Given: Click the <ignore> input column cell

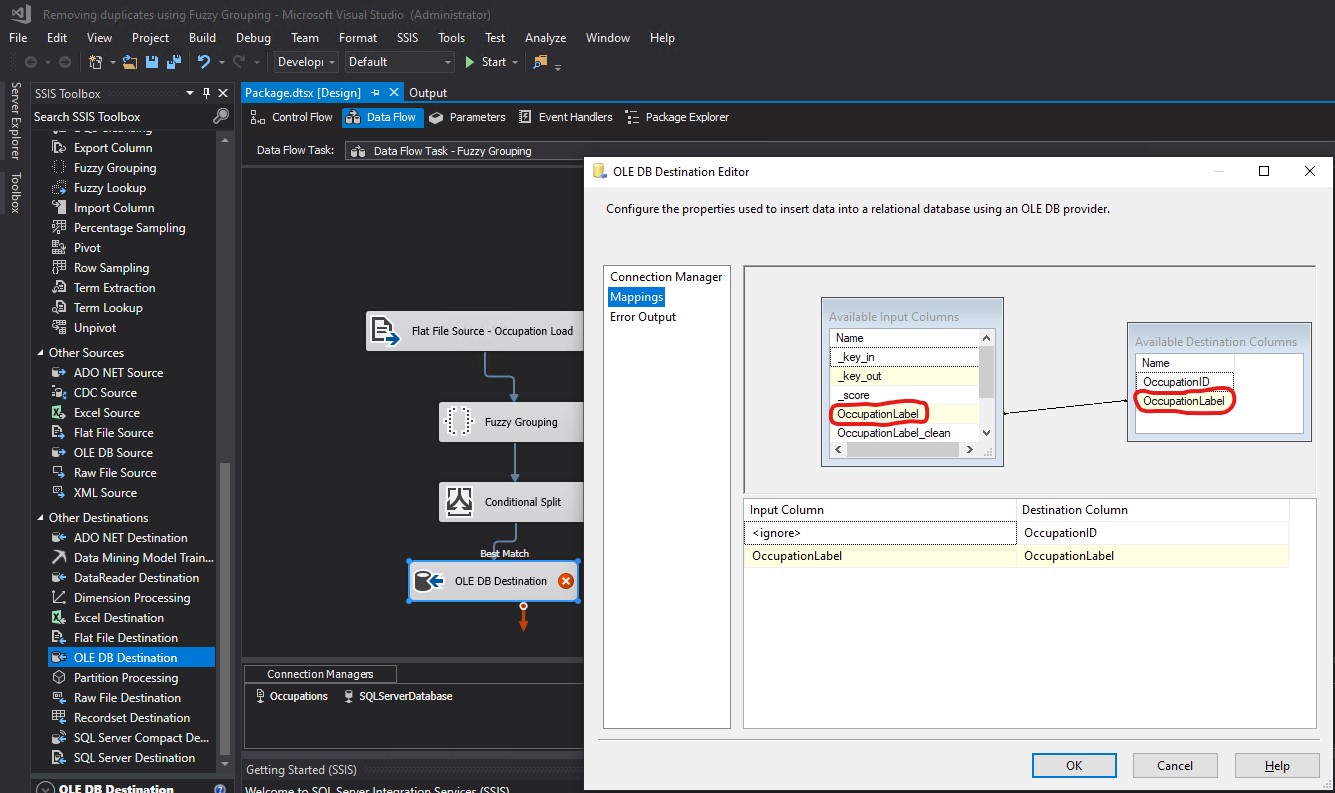Looking at the screenshot, I should pyautogui.click(x=881, y=533).
